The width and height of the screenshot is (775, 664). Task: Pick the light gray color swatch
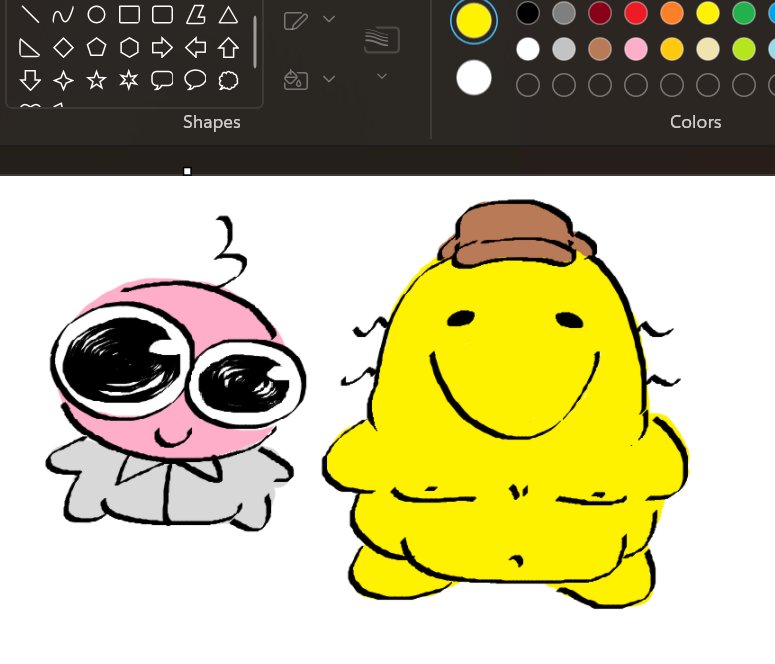pos(564,49)
